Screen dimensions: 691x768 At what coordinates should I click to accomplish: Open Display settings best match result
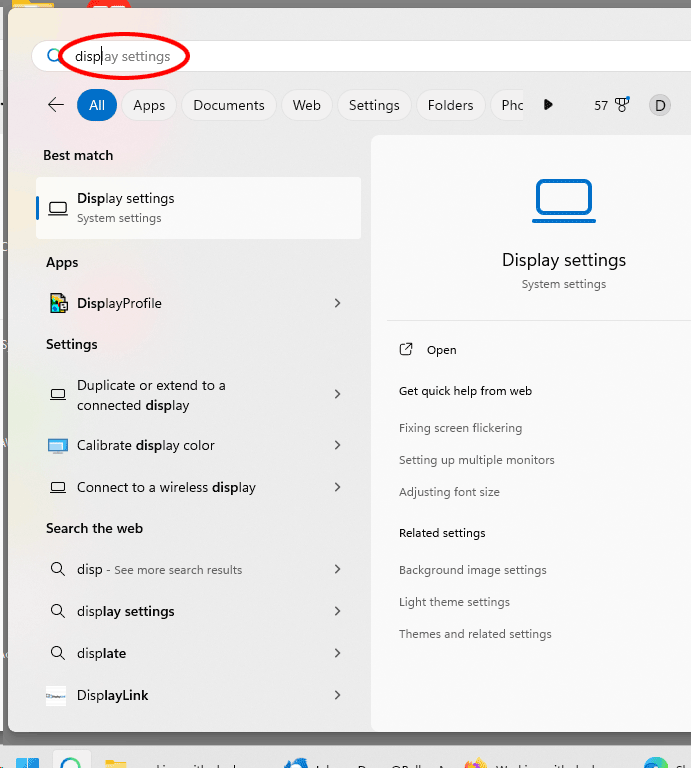click(198, 208)
